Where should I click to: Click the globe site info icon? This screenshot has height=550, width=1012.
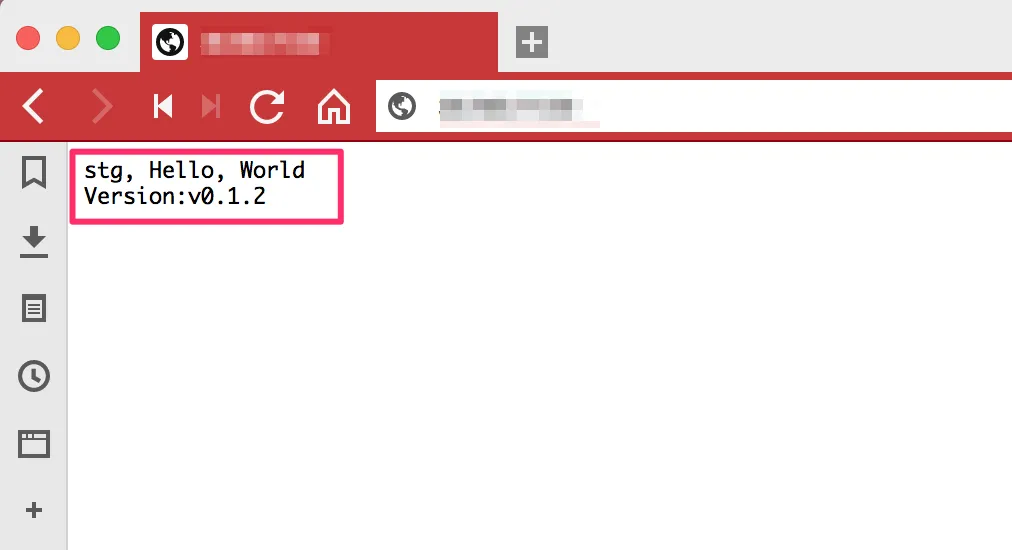(x=401, y=107)
